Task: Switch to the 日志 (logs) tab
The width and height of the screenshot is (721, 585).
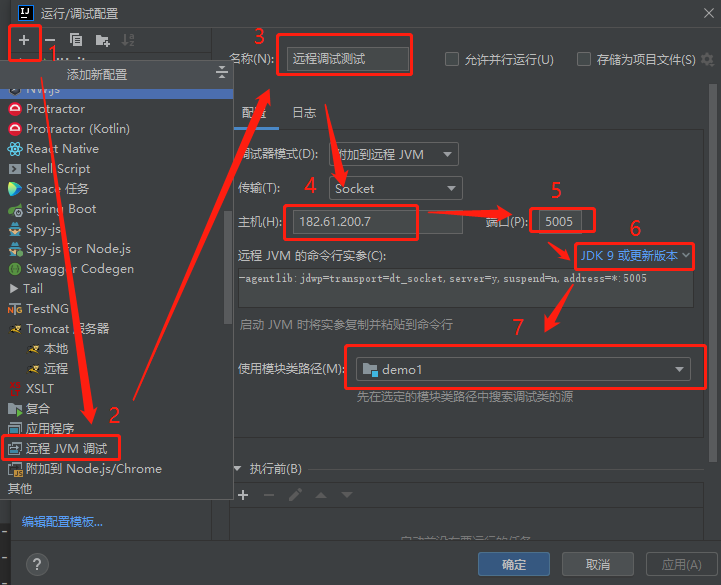Action: pos(304,113)
